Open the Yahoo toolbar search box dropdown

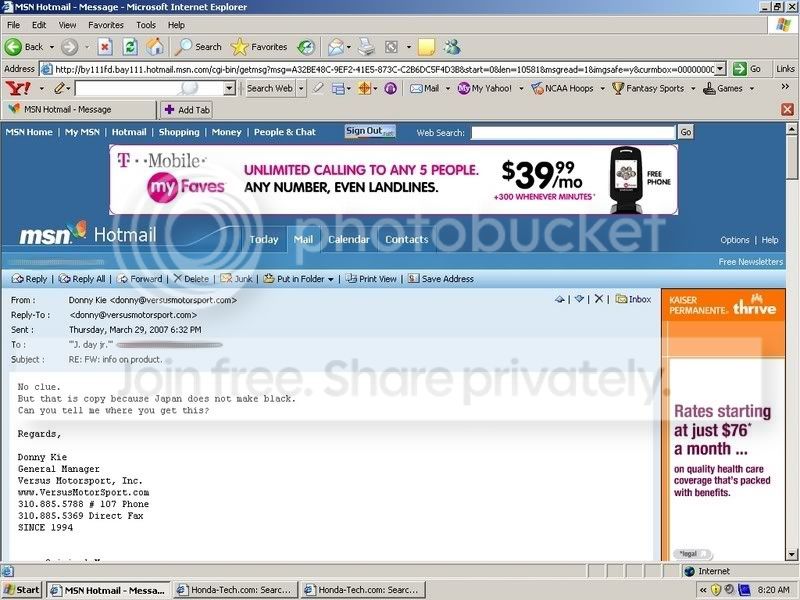pos(229,89)
